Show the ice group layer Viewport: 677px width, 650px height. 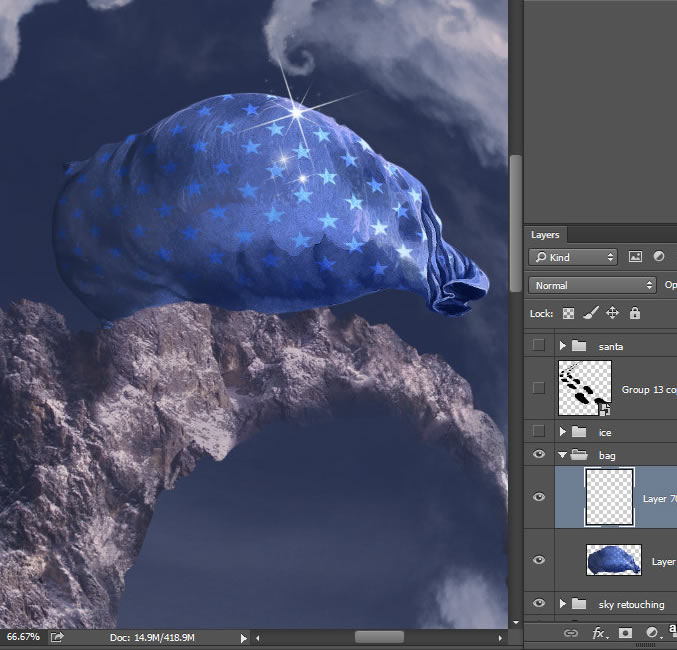pos(540,432)
